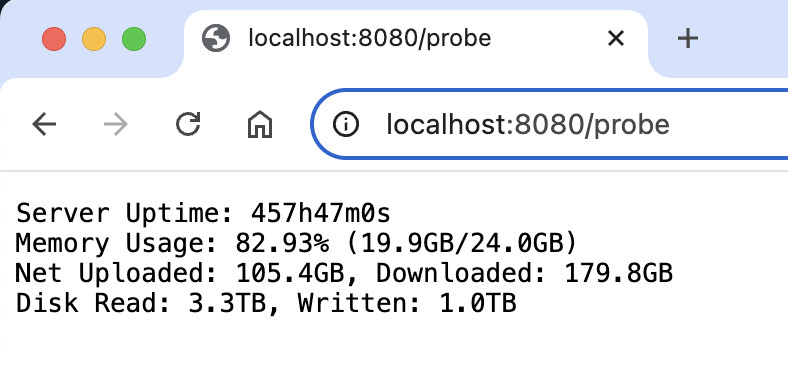Click the Memory Usage label text
788x368 pixels.
116,243
